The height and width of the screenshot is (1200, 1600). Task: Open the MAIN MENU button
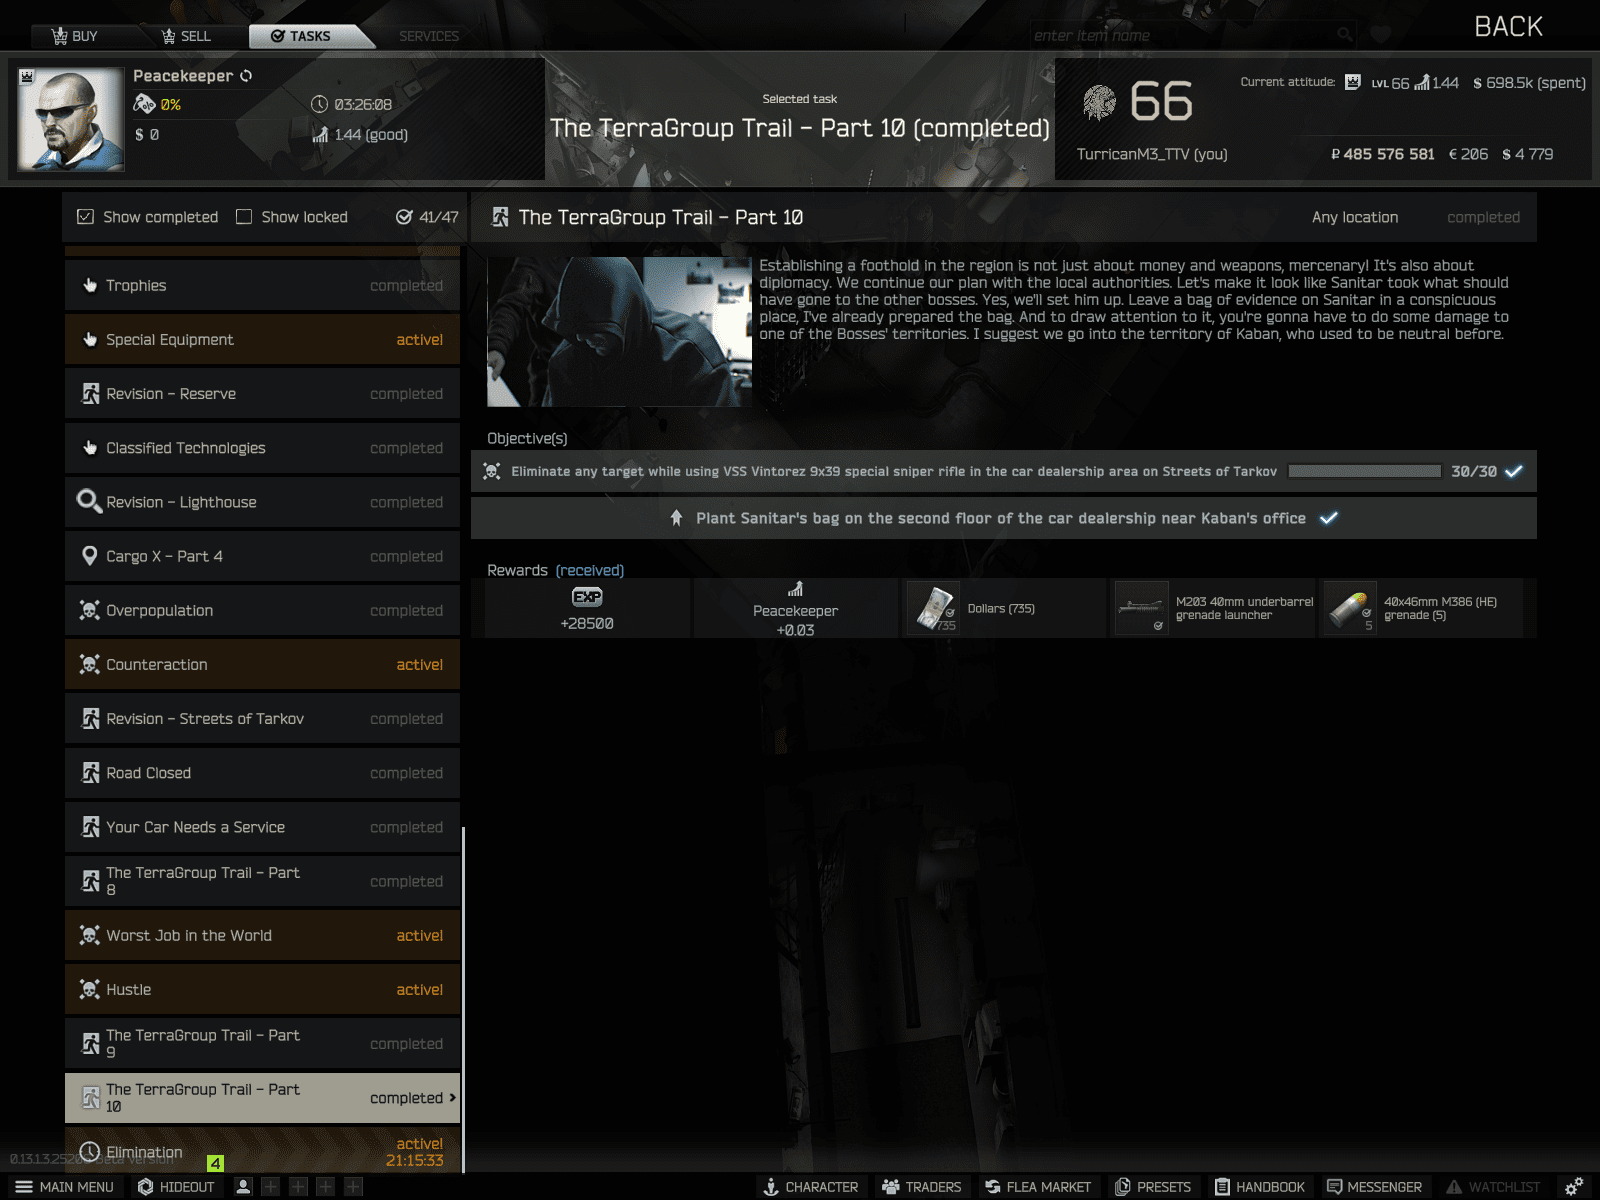64,1187
